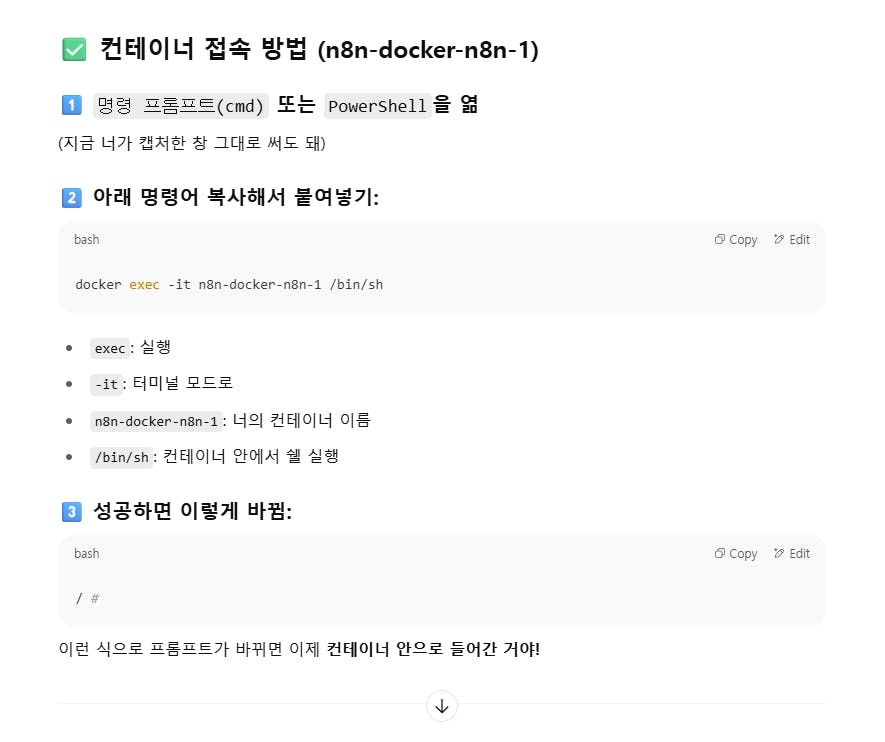885x742 pixels.
Task: Click the green checkmark emoji in the title
Action: (74, 49)
